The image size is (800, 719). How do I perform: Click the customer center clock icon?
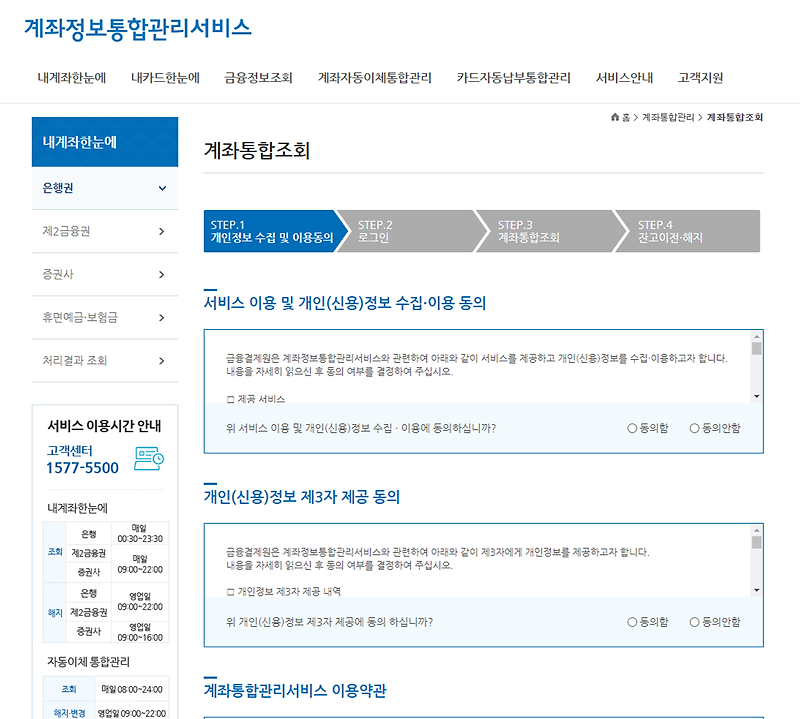click(149, 458)
